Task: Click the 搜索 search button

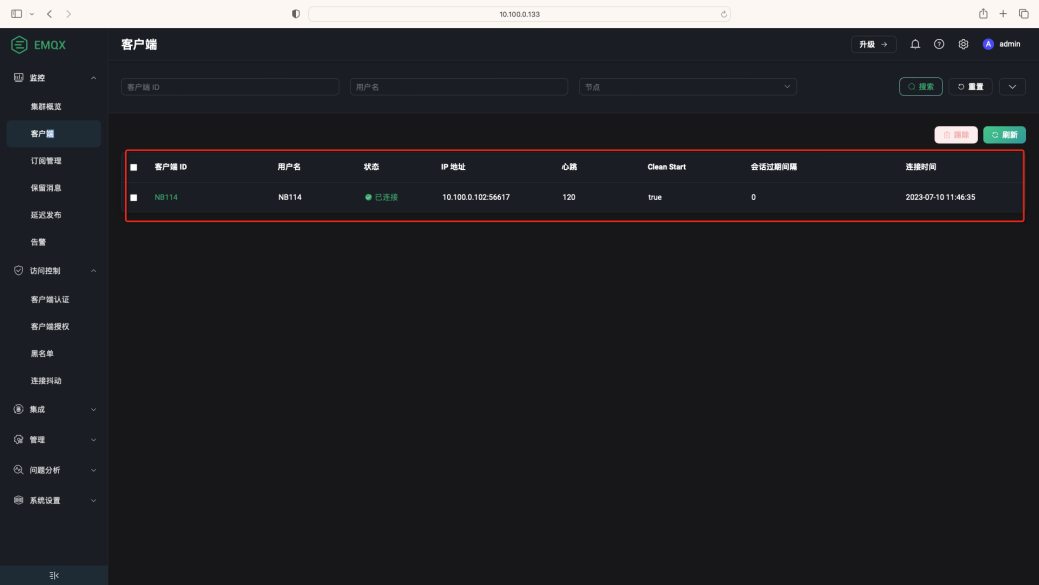Action: tap(920, 87)
